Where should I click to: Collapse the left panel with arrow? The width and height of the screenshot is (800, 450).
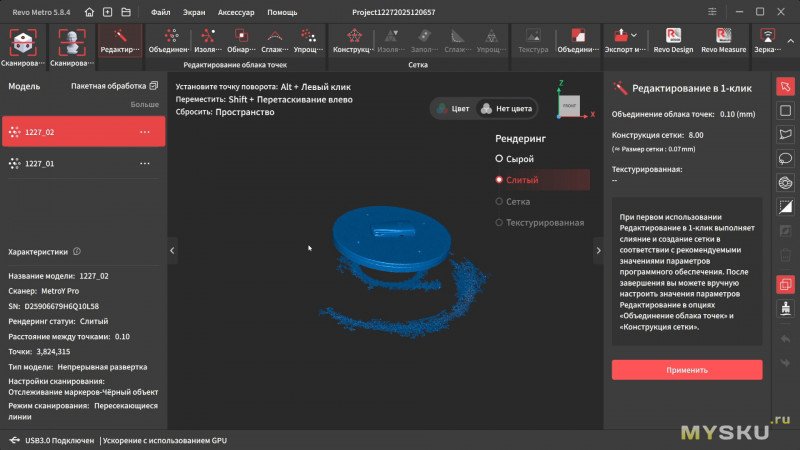pyautogui.click(x=172, y=251)
